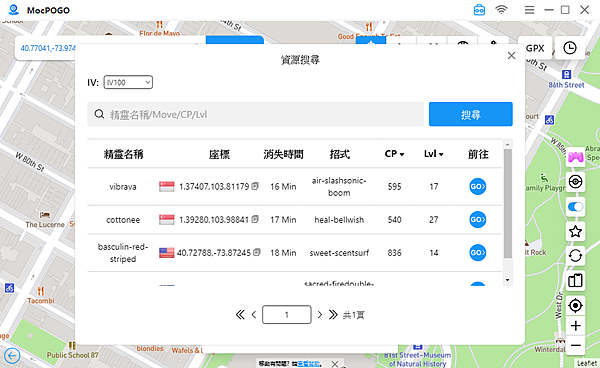The height and width of the screenshot is (368, 600).
Task: Open the robot assistant icon in title bar
Action: click(x=479, y=10)
